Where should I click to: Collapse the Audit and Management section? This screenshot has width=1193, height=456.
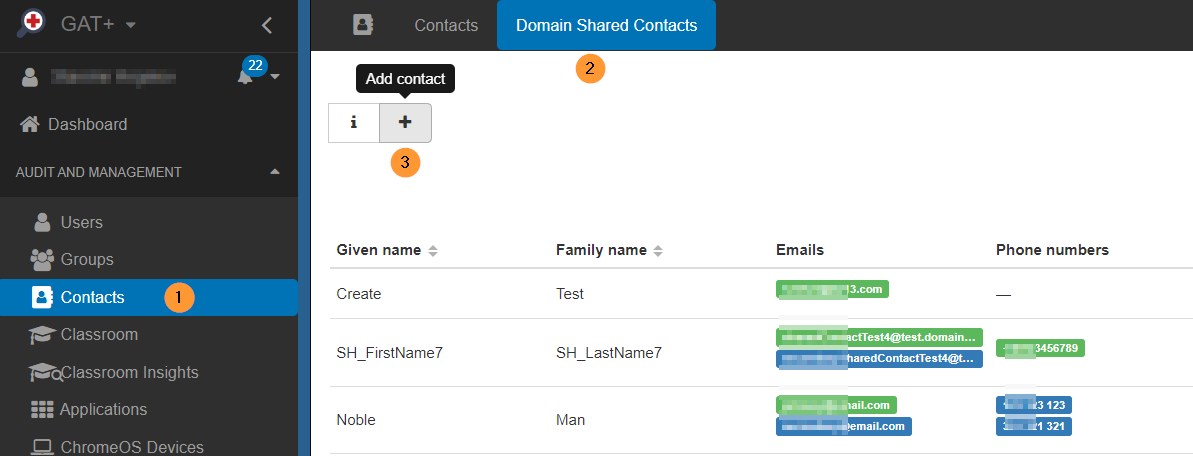(x=274, y=172)
